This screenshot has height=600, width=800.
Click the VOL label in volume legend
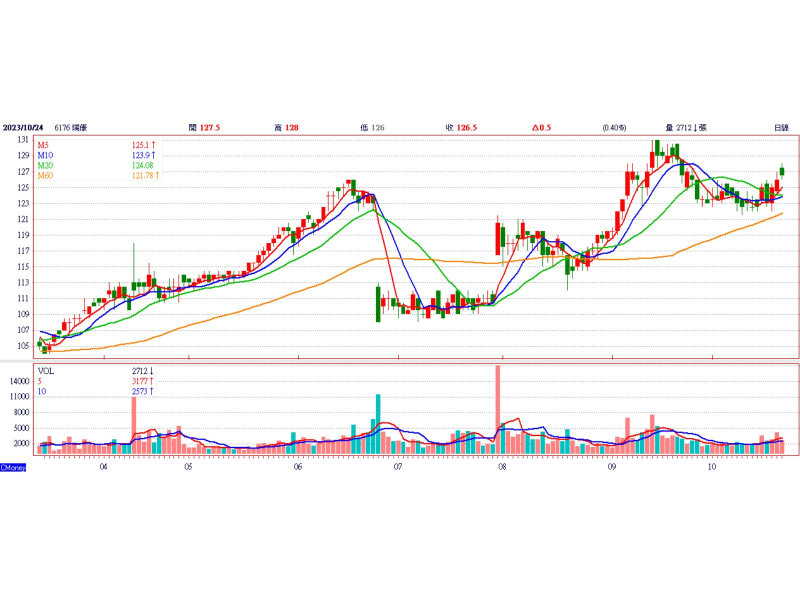pyautogui.click(x=47, y=371)
